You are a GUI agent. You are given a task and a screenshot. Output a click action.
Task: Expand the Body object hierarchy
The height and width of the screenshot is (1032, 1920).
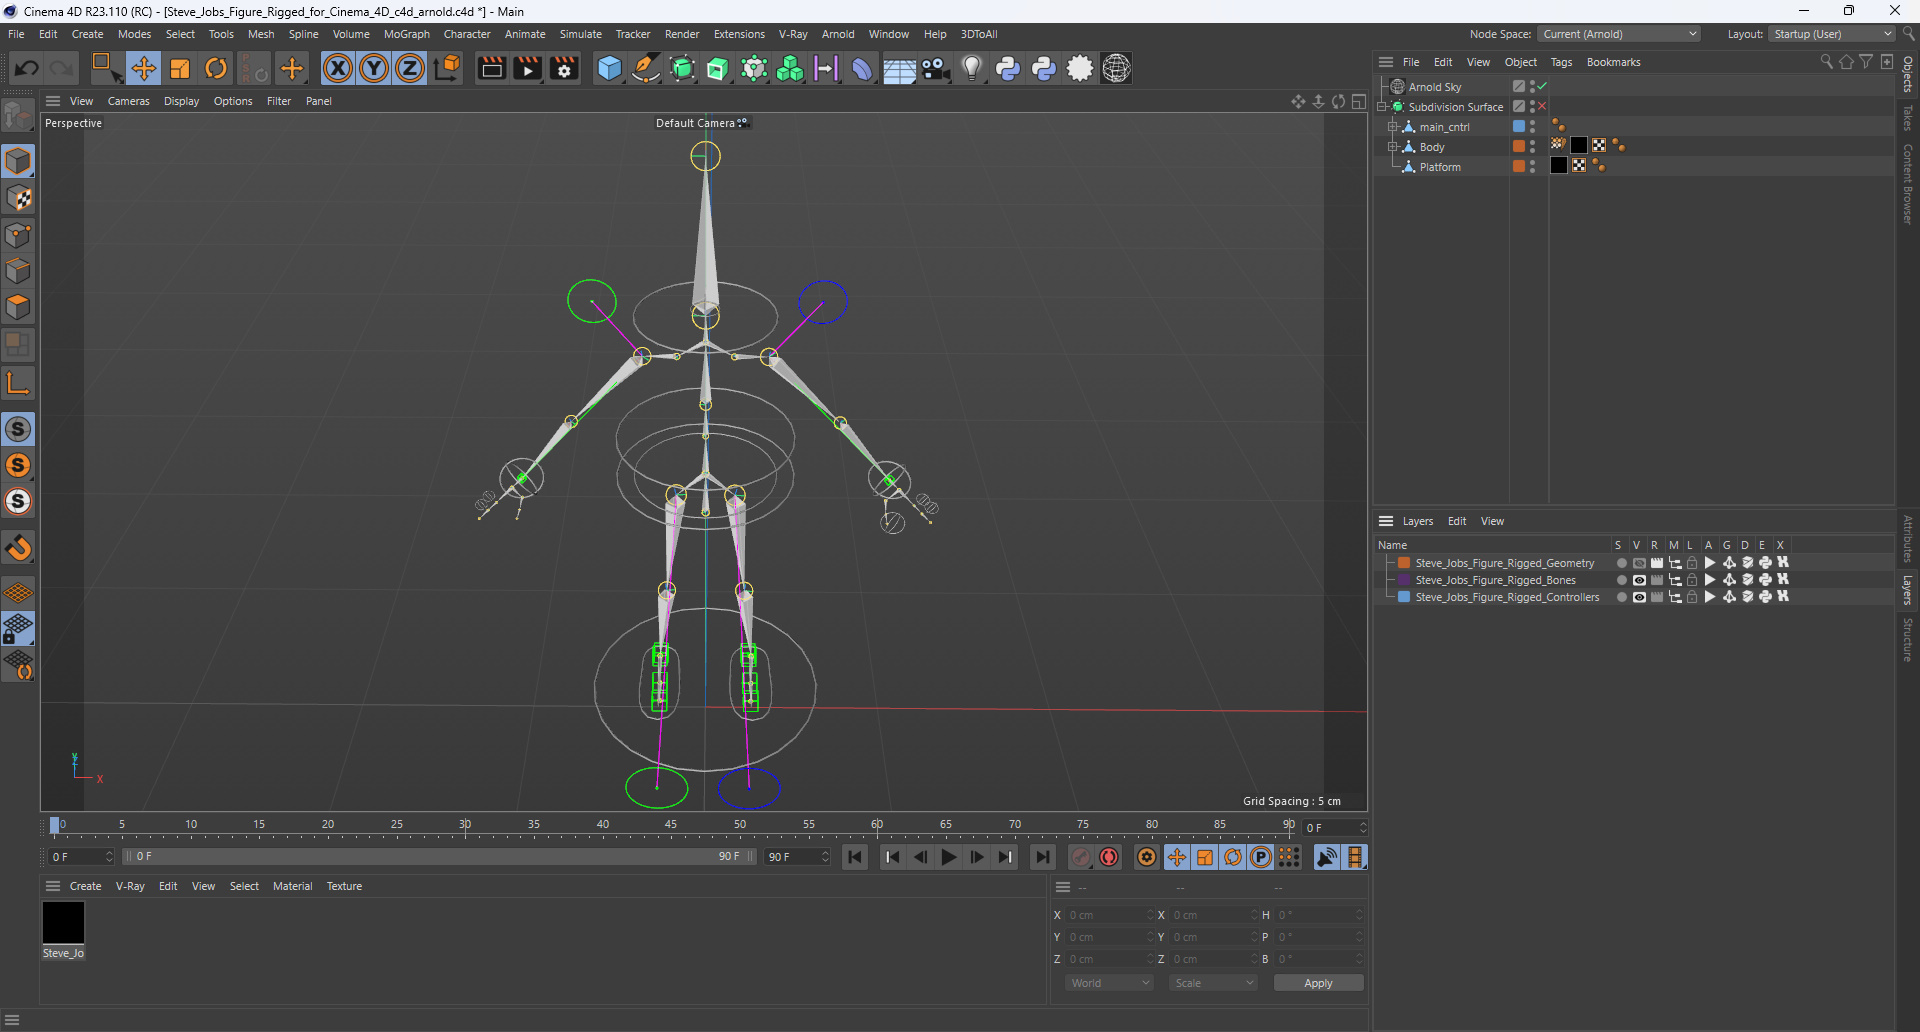[x=1392, y=147]
